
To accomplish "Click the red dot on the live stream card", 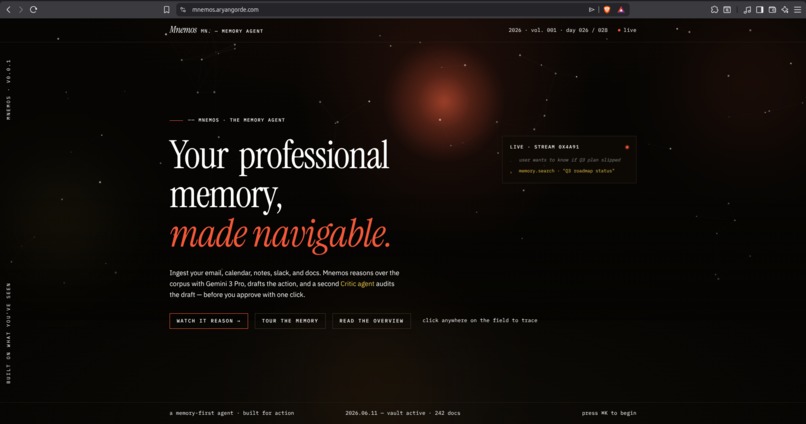I will (x=627, y=147).
